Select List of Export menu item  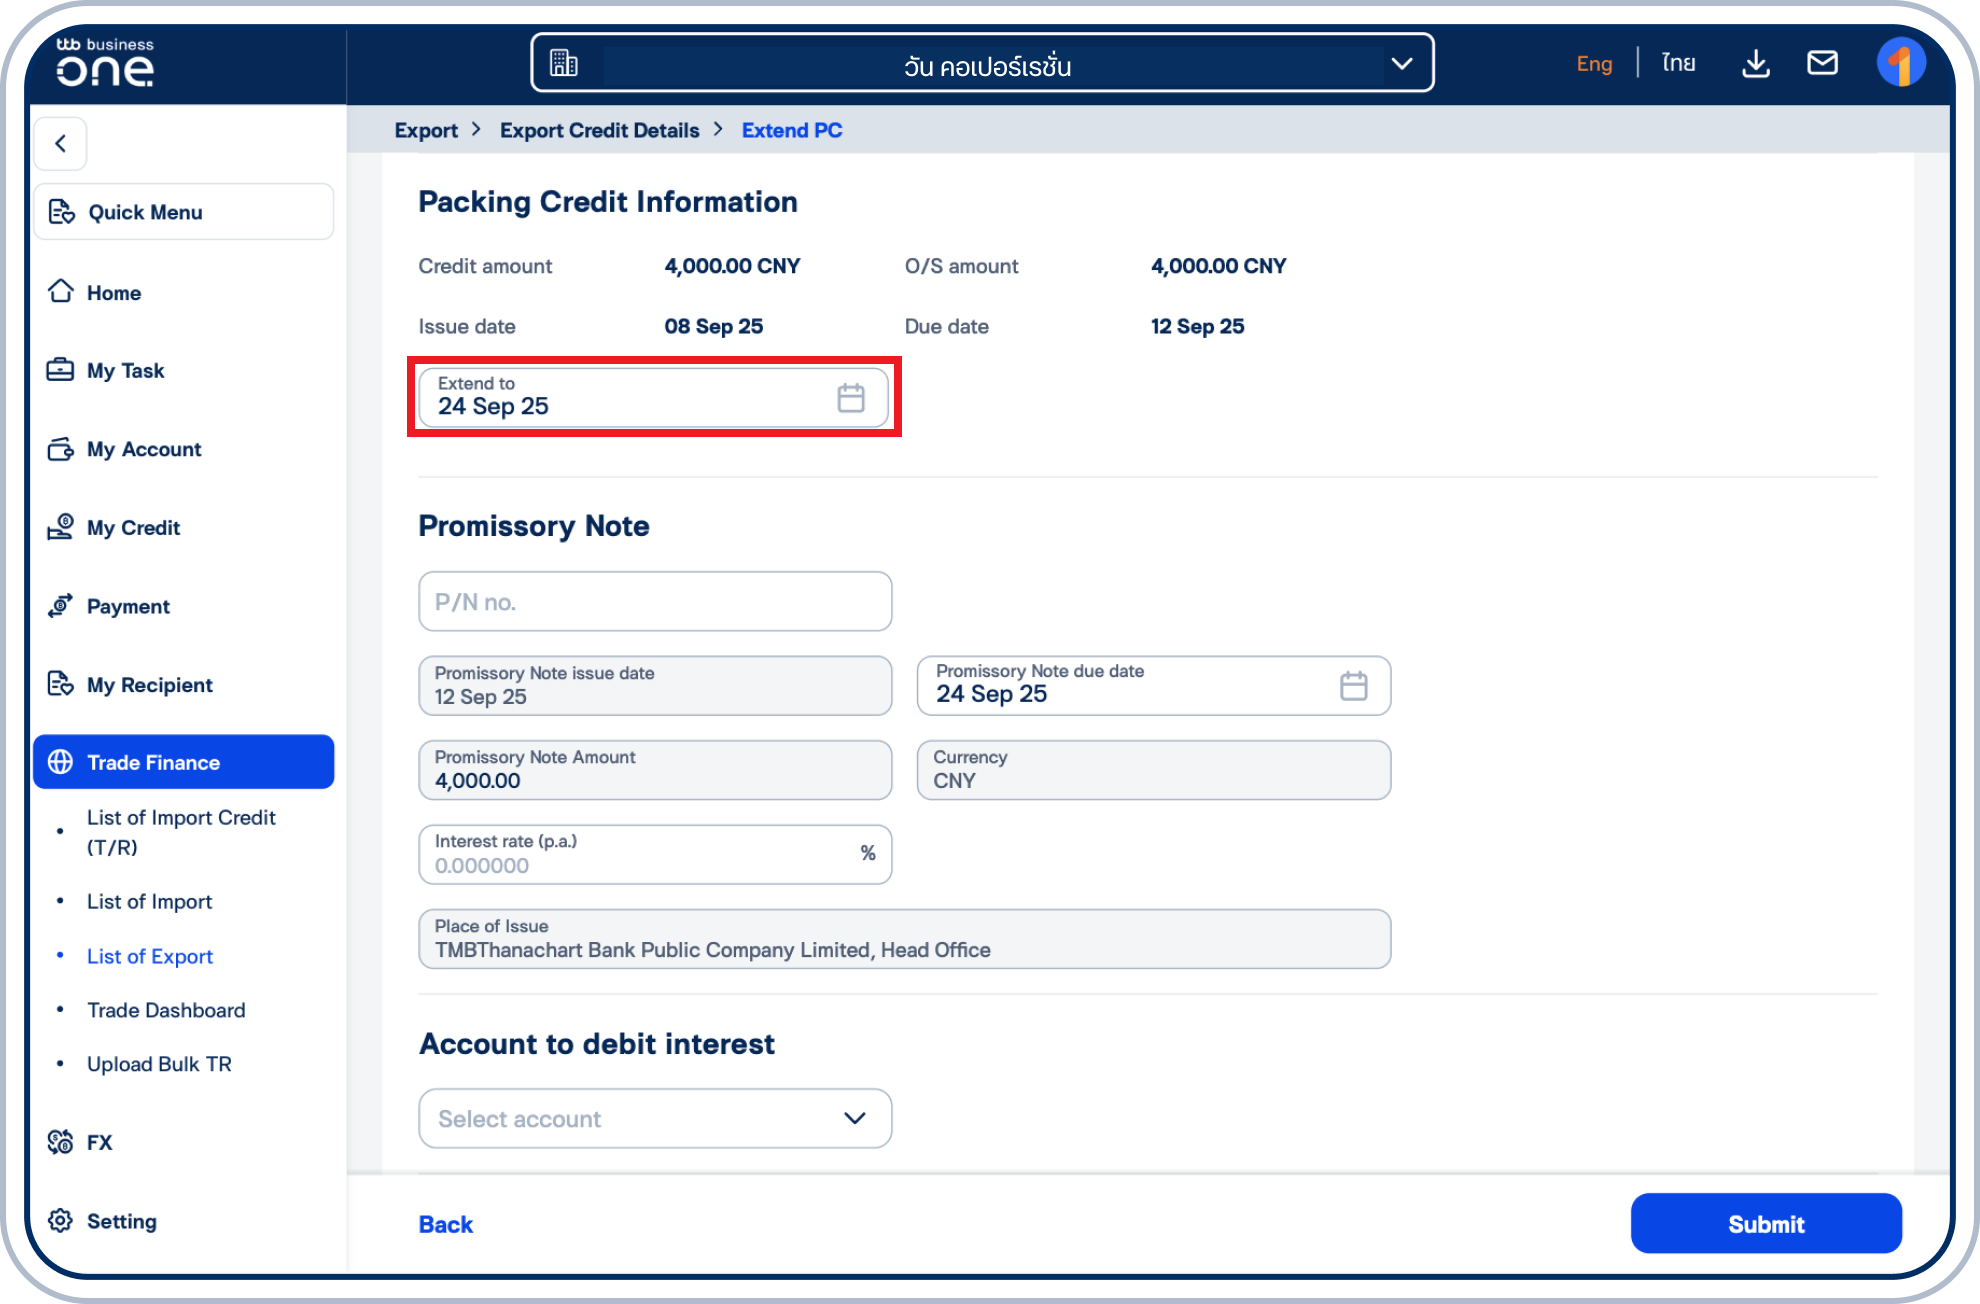tap(150, 956)
